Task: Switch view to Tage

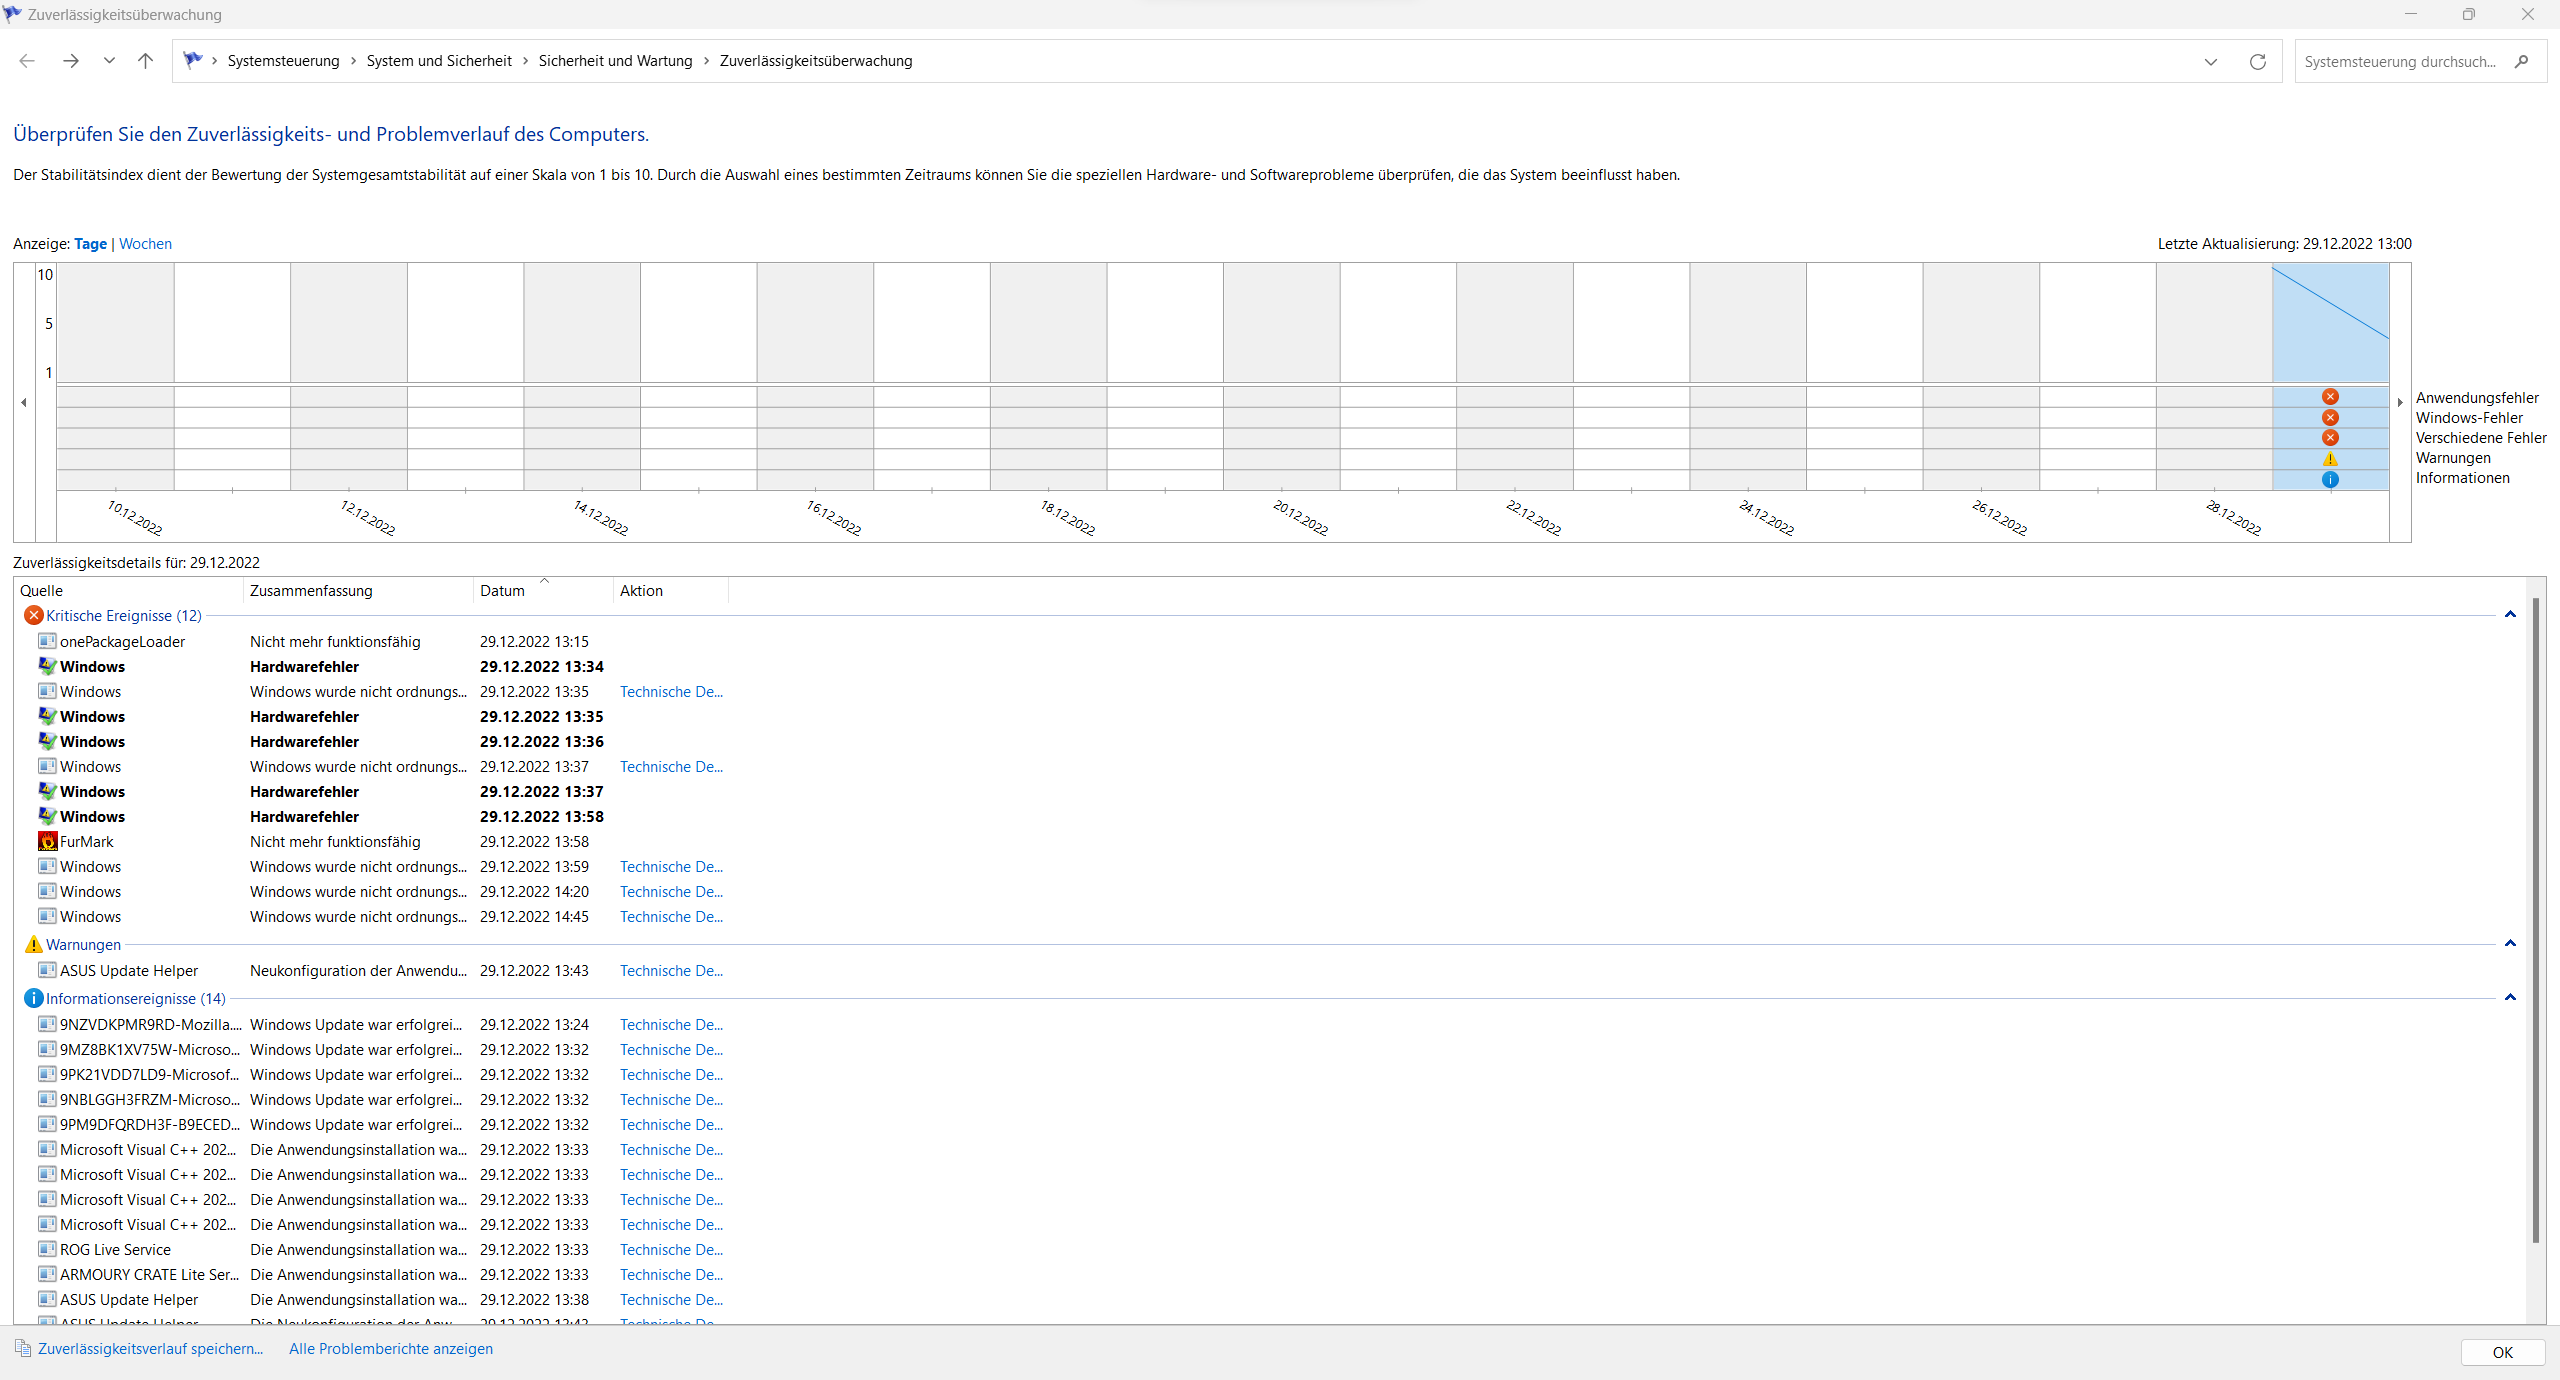Action: [x=90, y=244]
